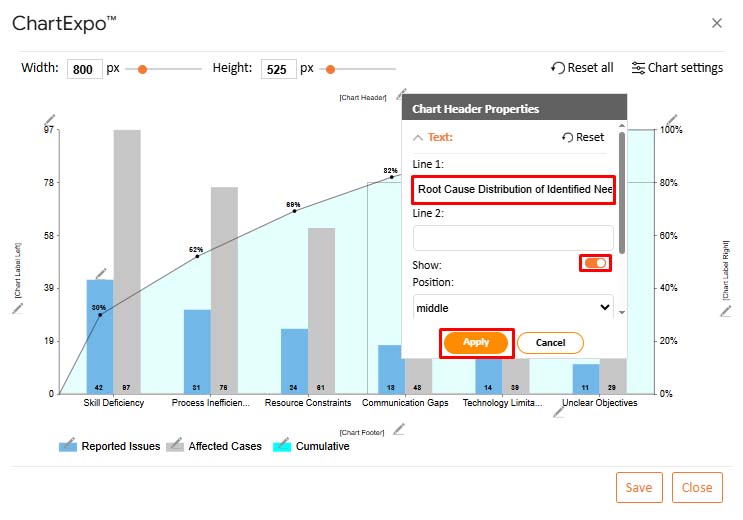This screenshot has width=743, height=520.
Task: Open Chart settings
Action: click(677, 68)
